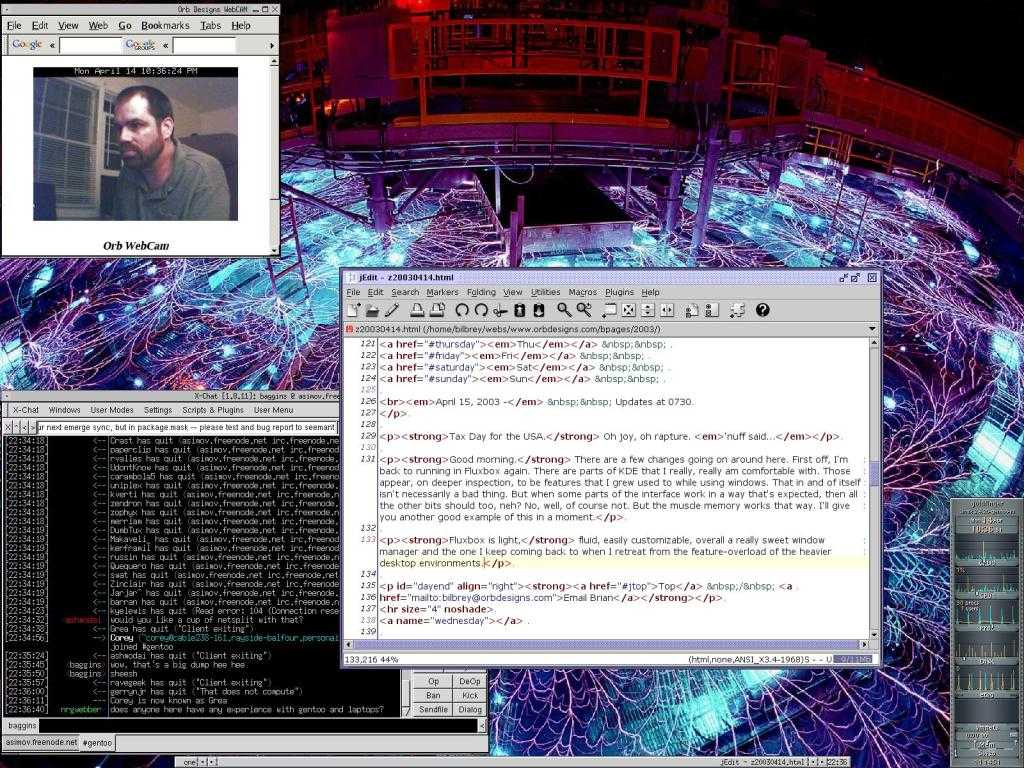Cut selection with the scissors icon
Screen dimensions: 1024x768
point(500,311)
